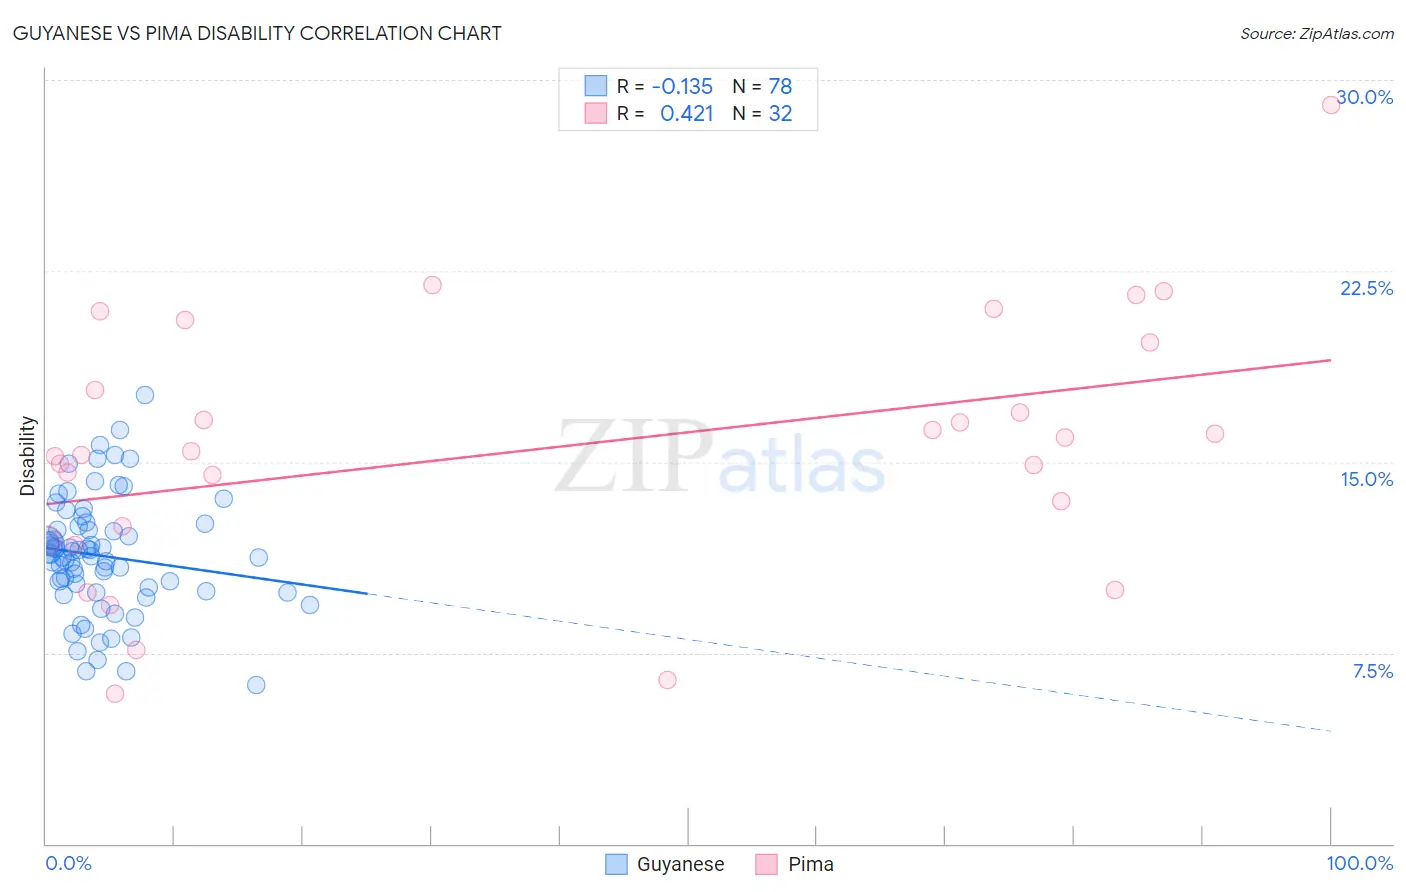Click the ZIPatlas watermark in chart center
1406x892 pixels.
(720, 458)
